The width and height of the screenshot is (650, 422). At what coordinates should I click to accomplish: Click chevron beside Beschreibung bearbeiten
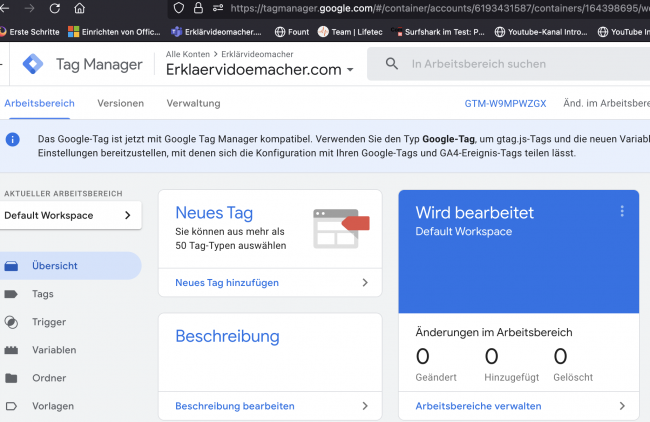[365, 406]
